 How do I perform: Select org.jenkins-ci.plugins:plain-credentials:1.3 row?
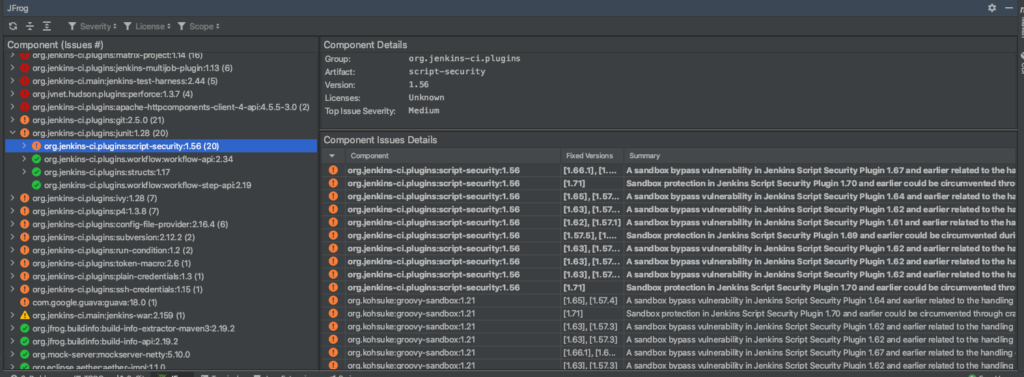click(x=118, y=276)
